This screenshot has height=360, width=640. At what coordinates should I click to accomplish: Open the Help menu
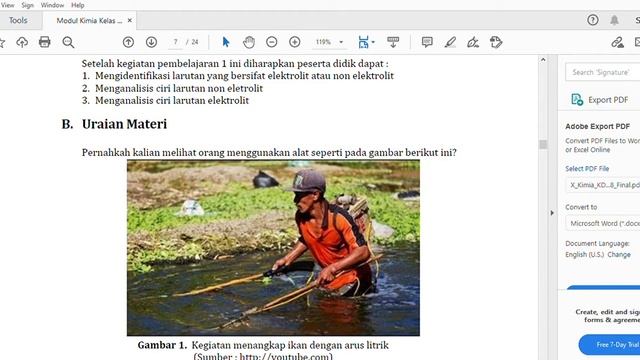pos(78,5)
